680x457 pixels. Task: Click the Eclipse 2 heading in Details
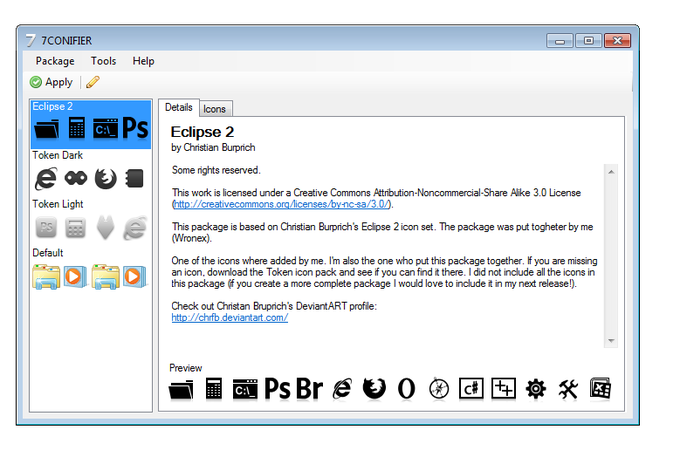point(202,132)
